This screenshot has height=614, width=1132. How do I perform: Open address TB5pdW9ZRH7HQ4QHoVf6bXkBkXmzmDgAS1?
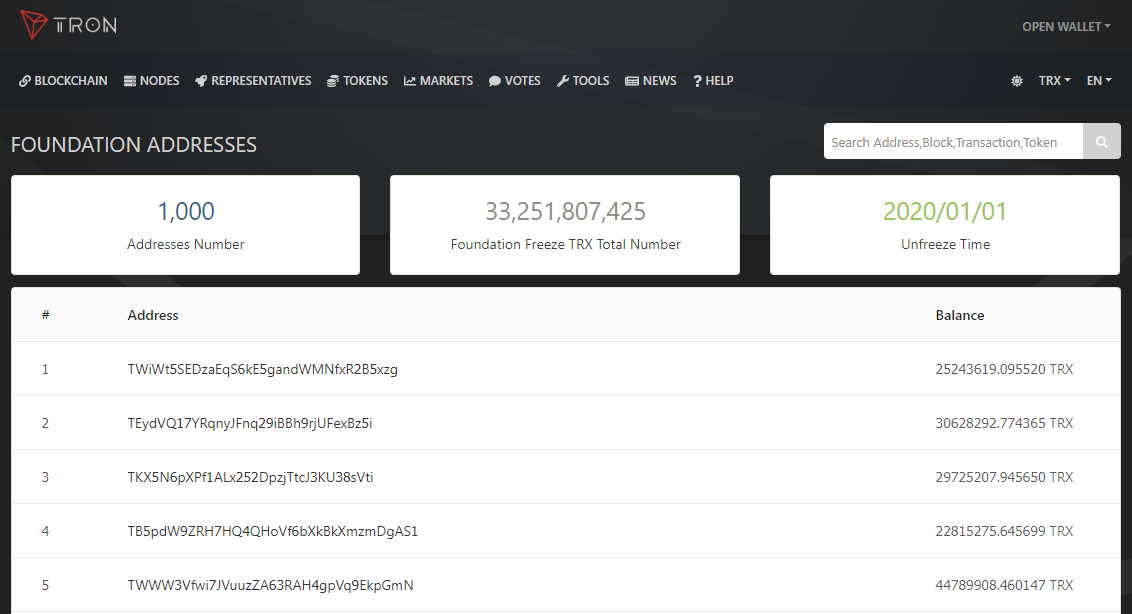273,532
